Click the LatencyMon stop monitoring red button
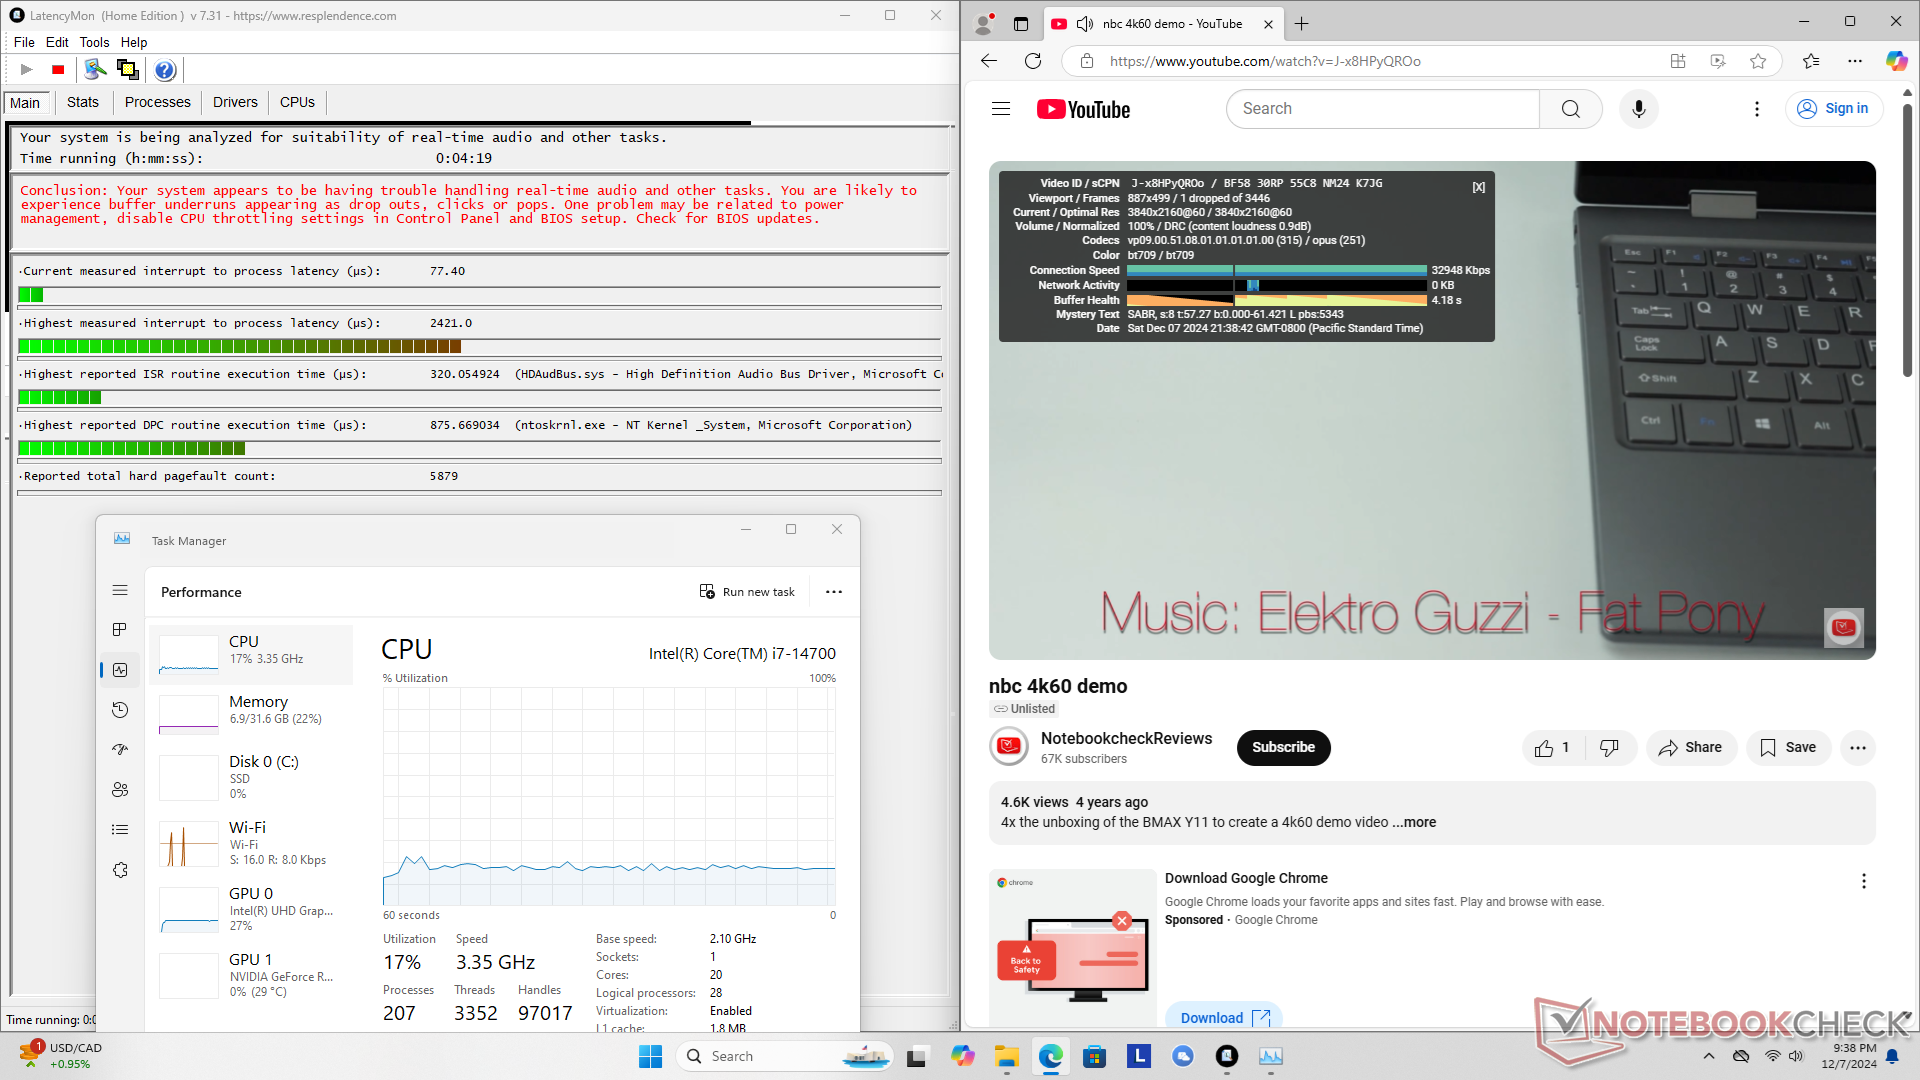The image size is (1920, 1080). point(58,70)
